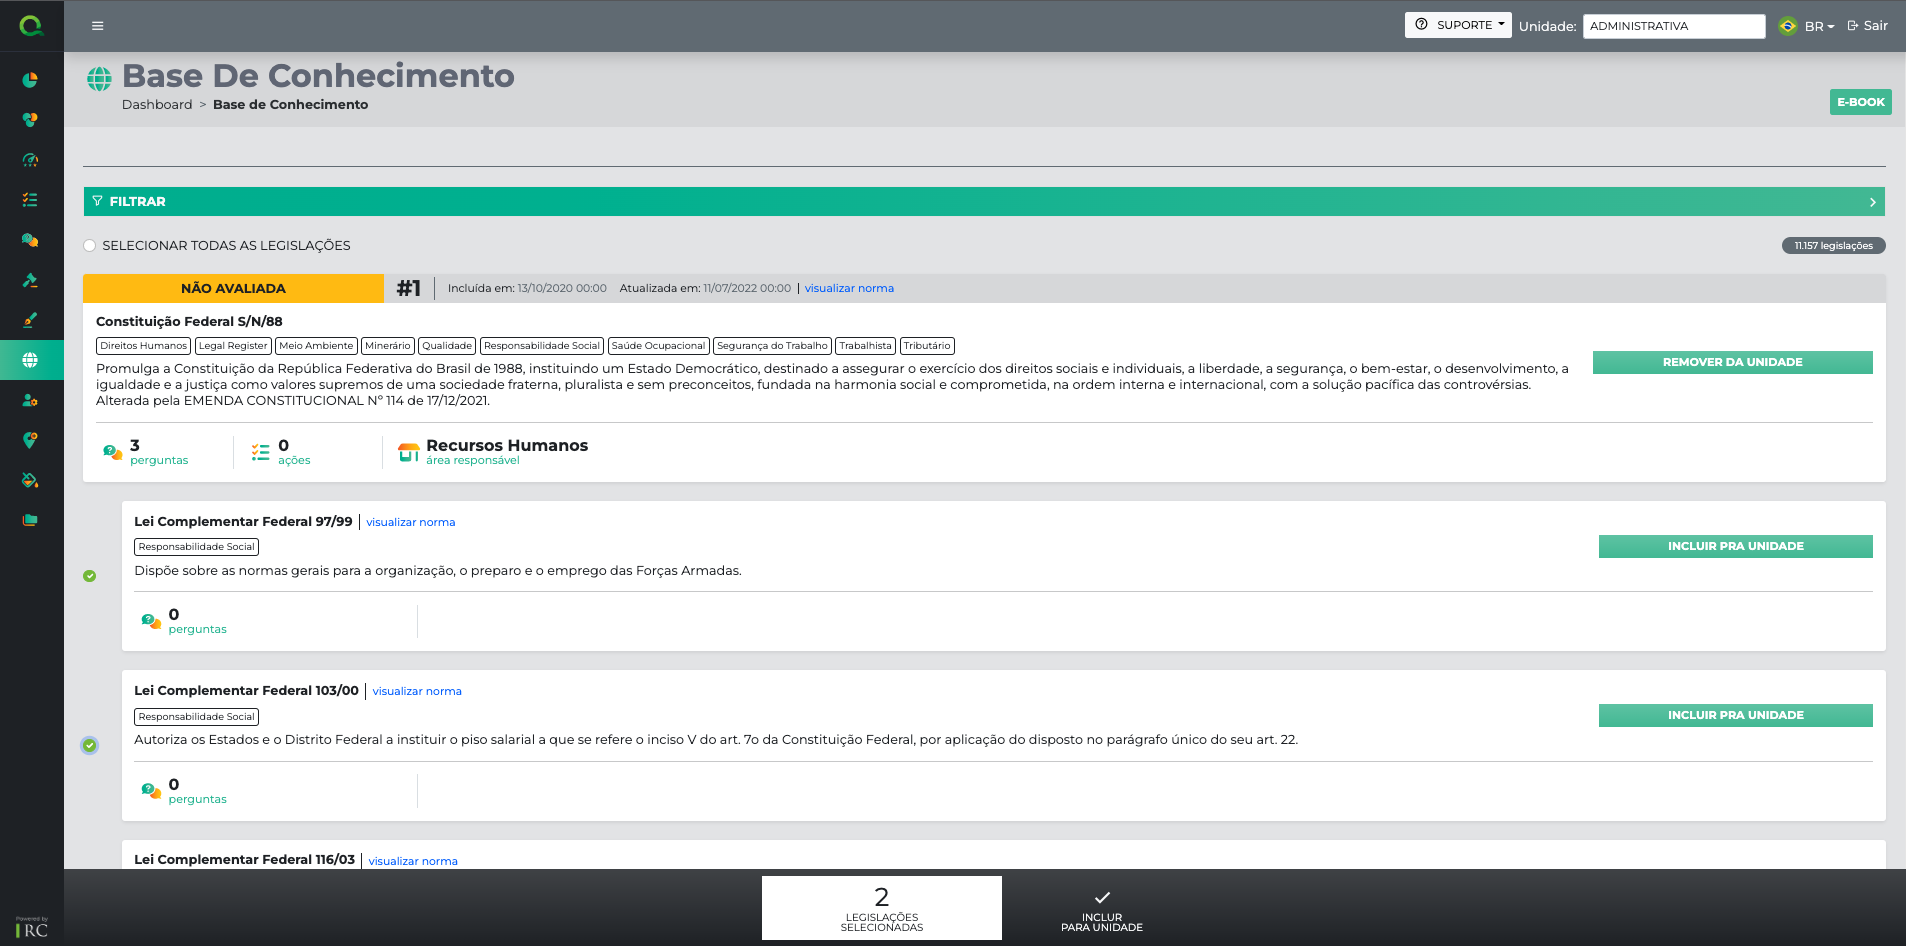
Task: Toggle selection of Lei Complementar Federal 97/99
Action: pos(90,576)
